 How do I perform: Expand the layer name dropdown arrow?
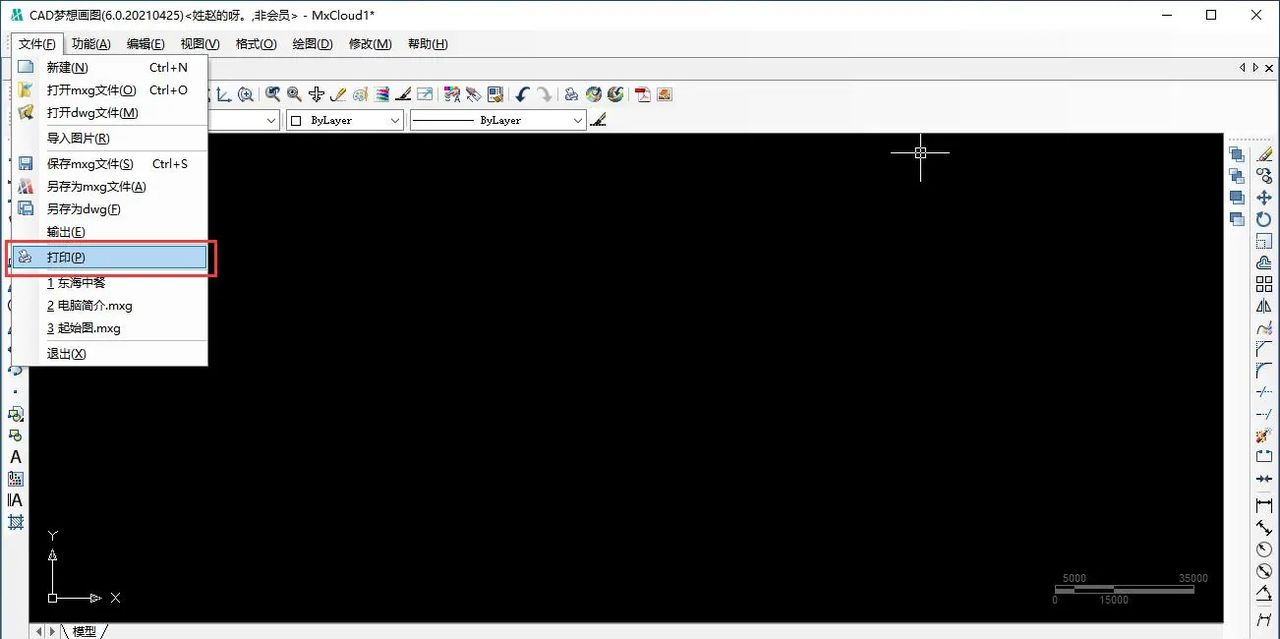coord(271,120)
